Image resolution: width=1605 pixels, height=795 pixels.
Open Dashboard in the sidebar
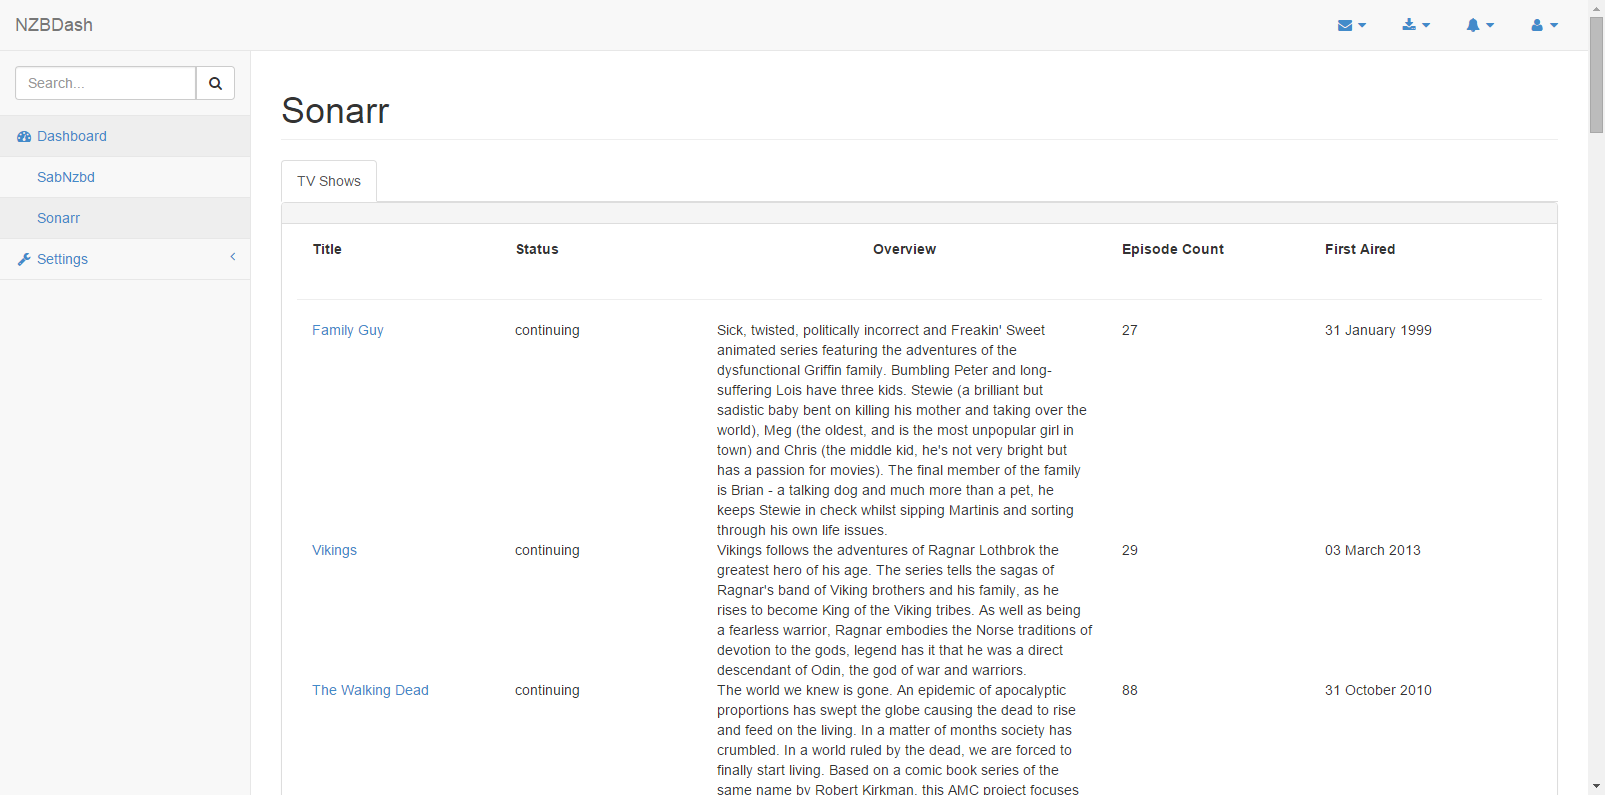click(x=72, y=136)
